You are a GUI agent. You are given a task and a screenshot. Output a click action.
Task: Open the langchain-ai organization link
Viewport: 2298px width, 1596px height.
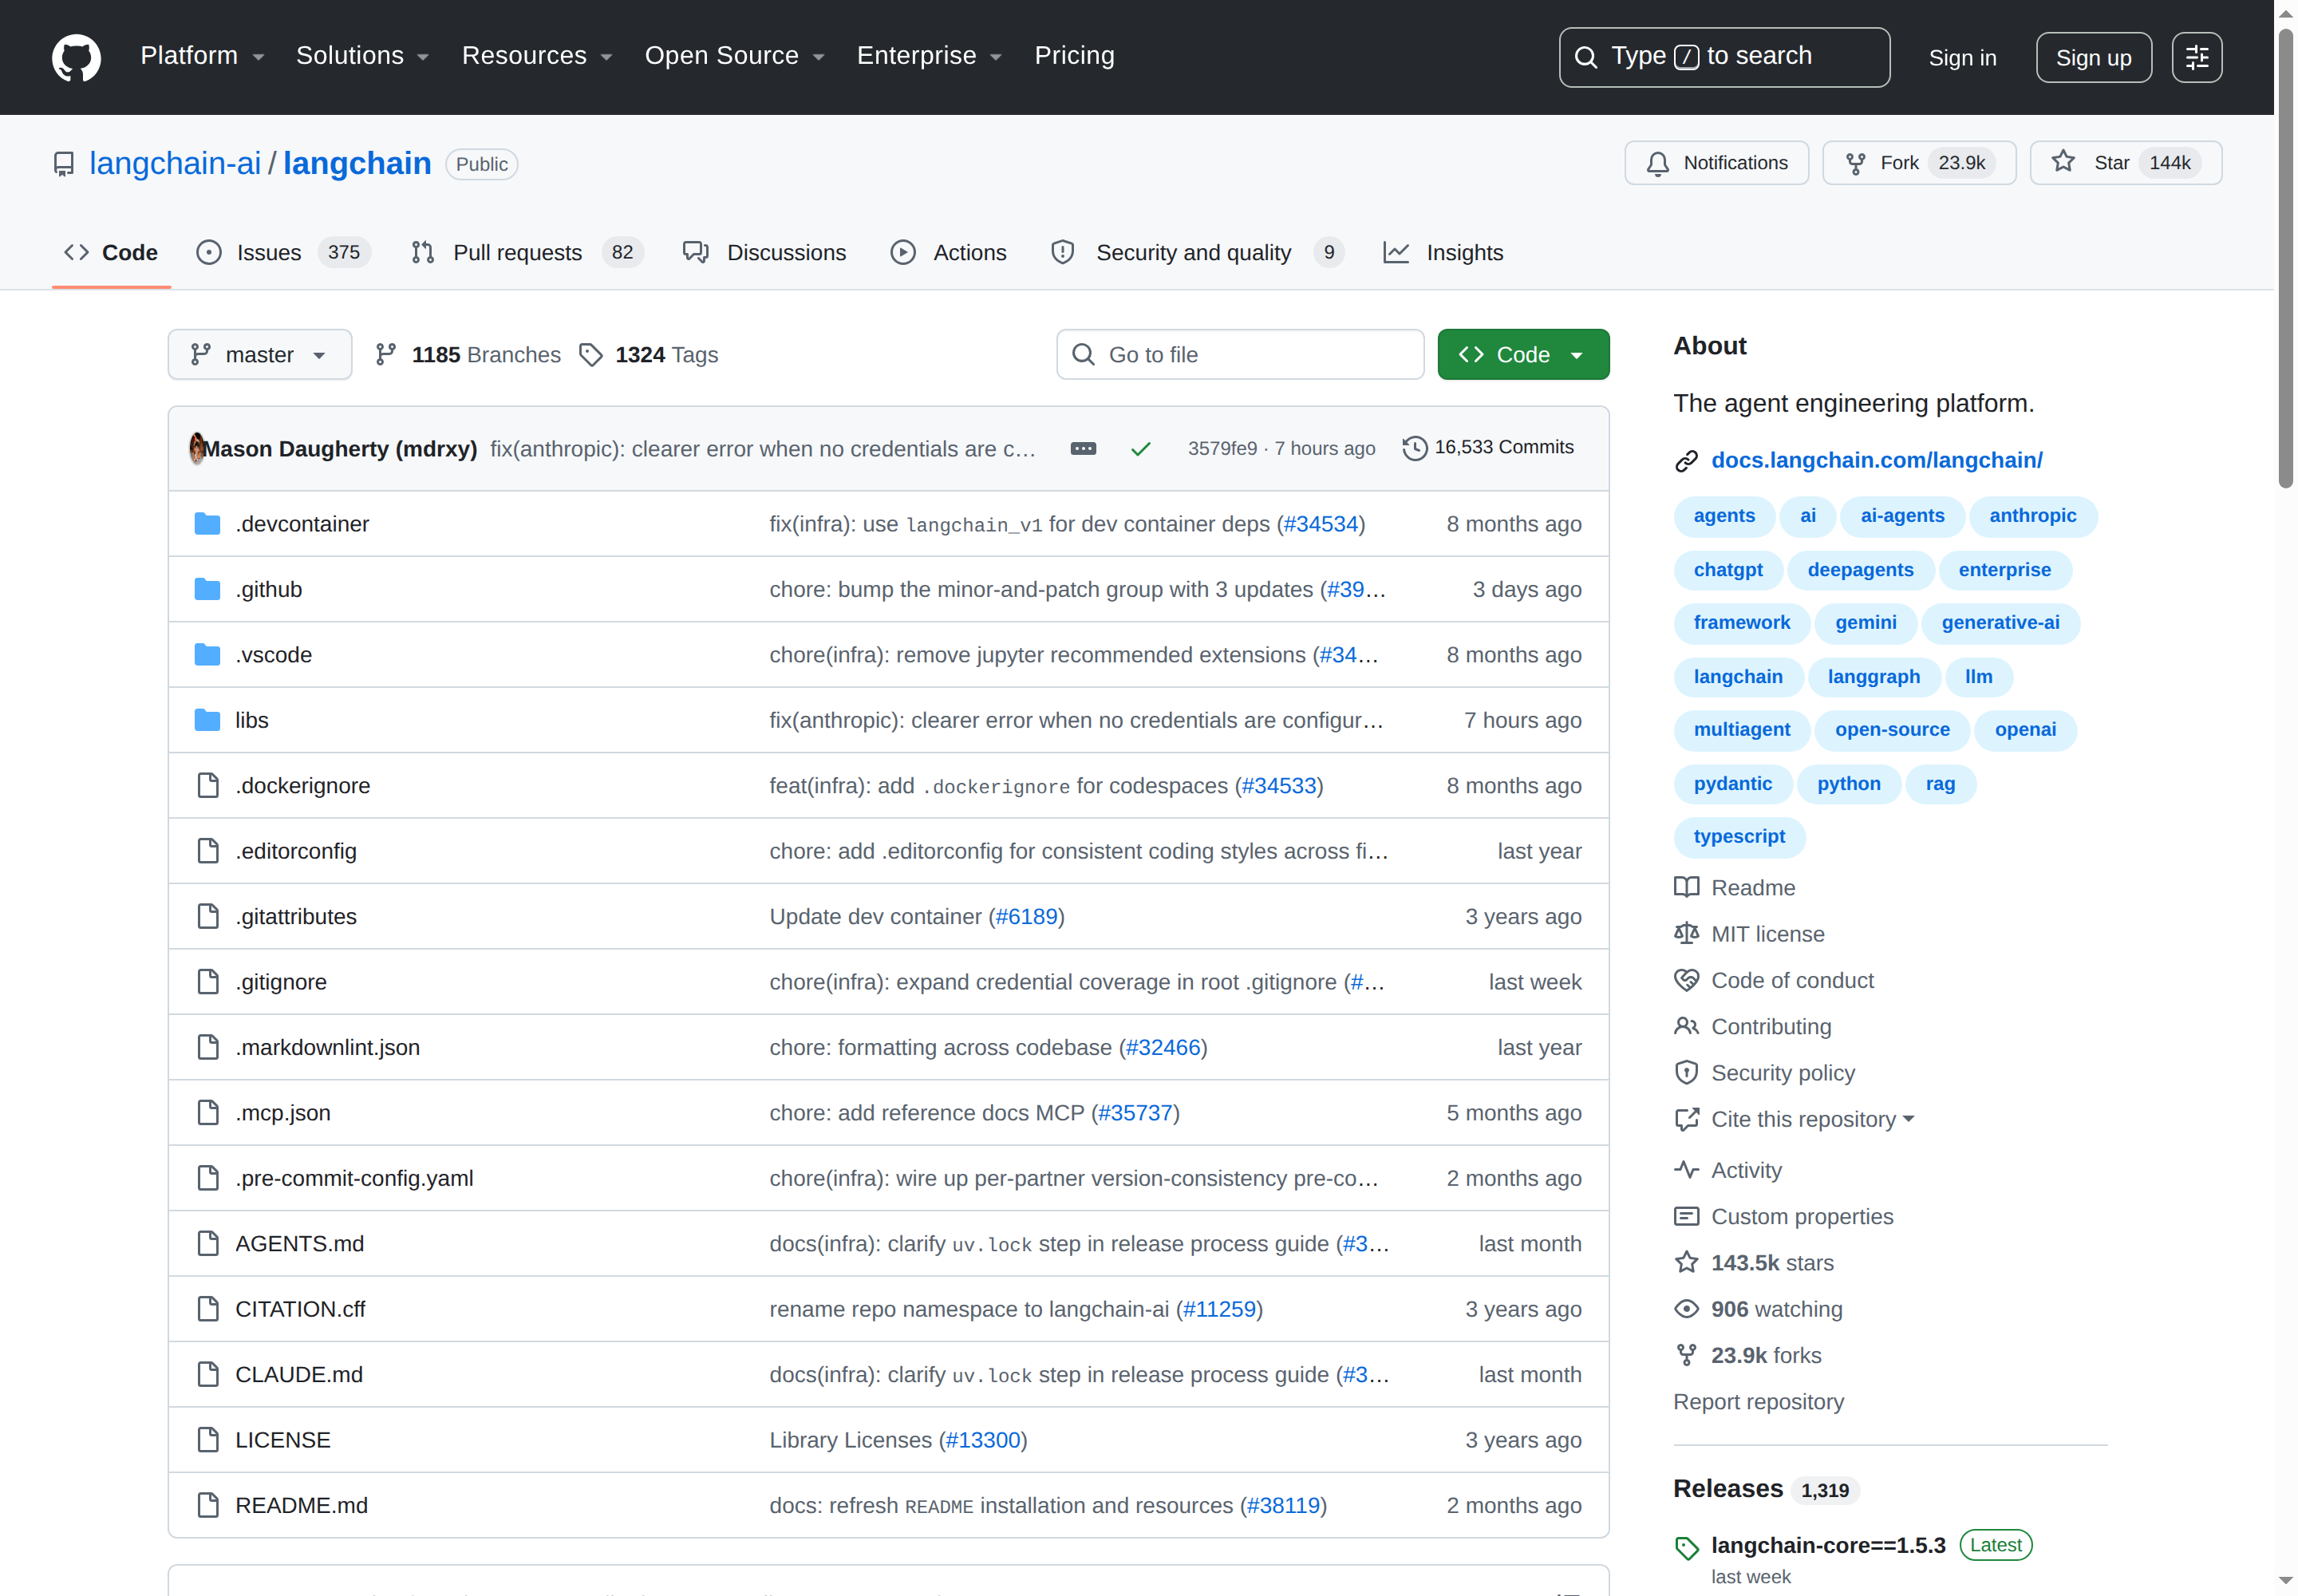tap(175, 163)
